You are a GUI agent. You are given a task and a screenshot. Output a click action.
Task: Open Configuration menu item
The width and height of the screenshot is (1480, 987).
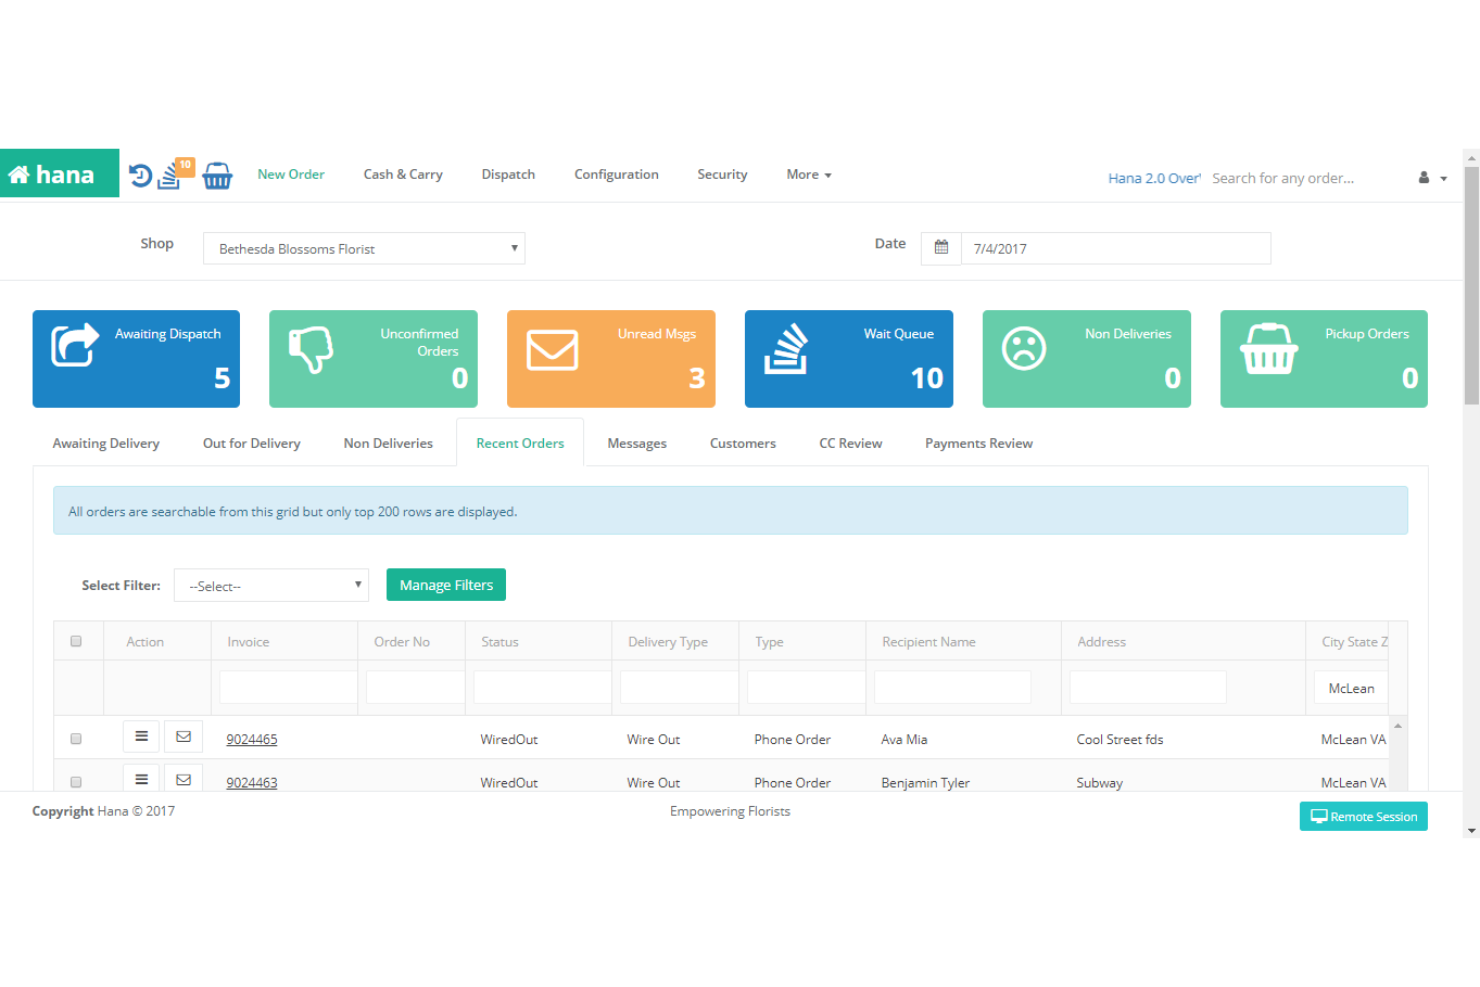tap(616, 174)
